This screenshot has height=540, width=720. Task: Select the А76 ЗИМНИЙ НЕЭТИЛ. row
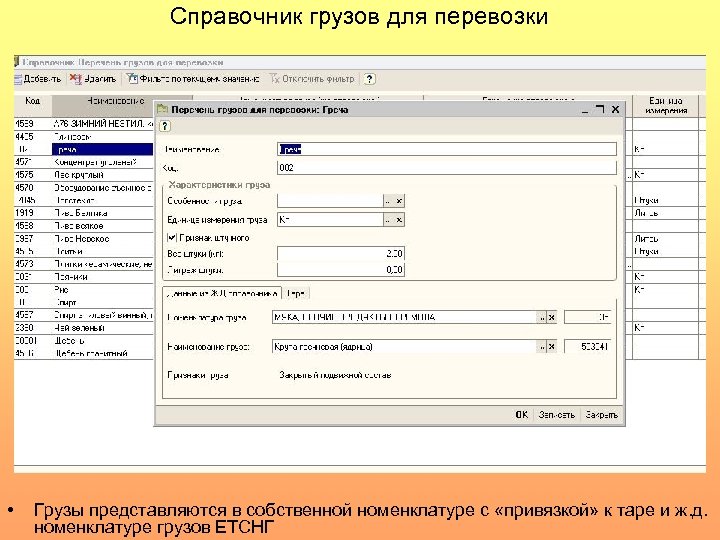tap(84, 124)
